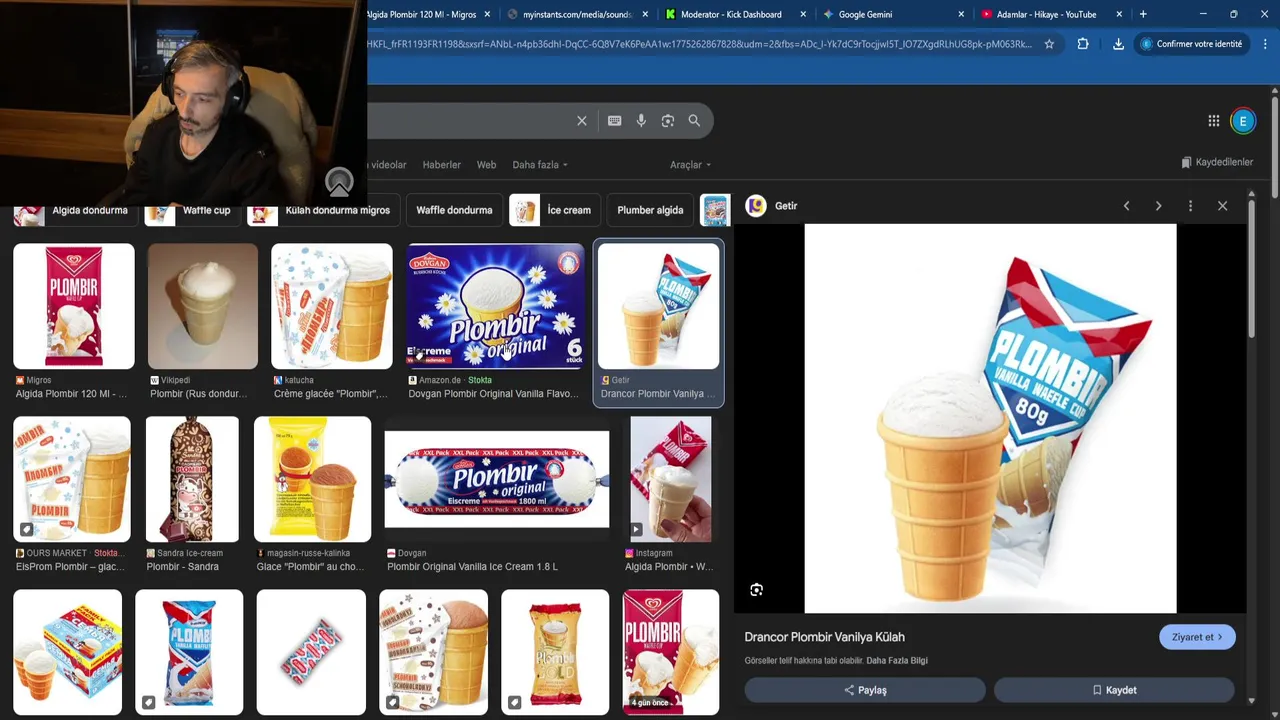Open the Haberler search tab
The image size is (1280, 720).
(442, 165)
